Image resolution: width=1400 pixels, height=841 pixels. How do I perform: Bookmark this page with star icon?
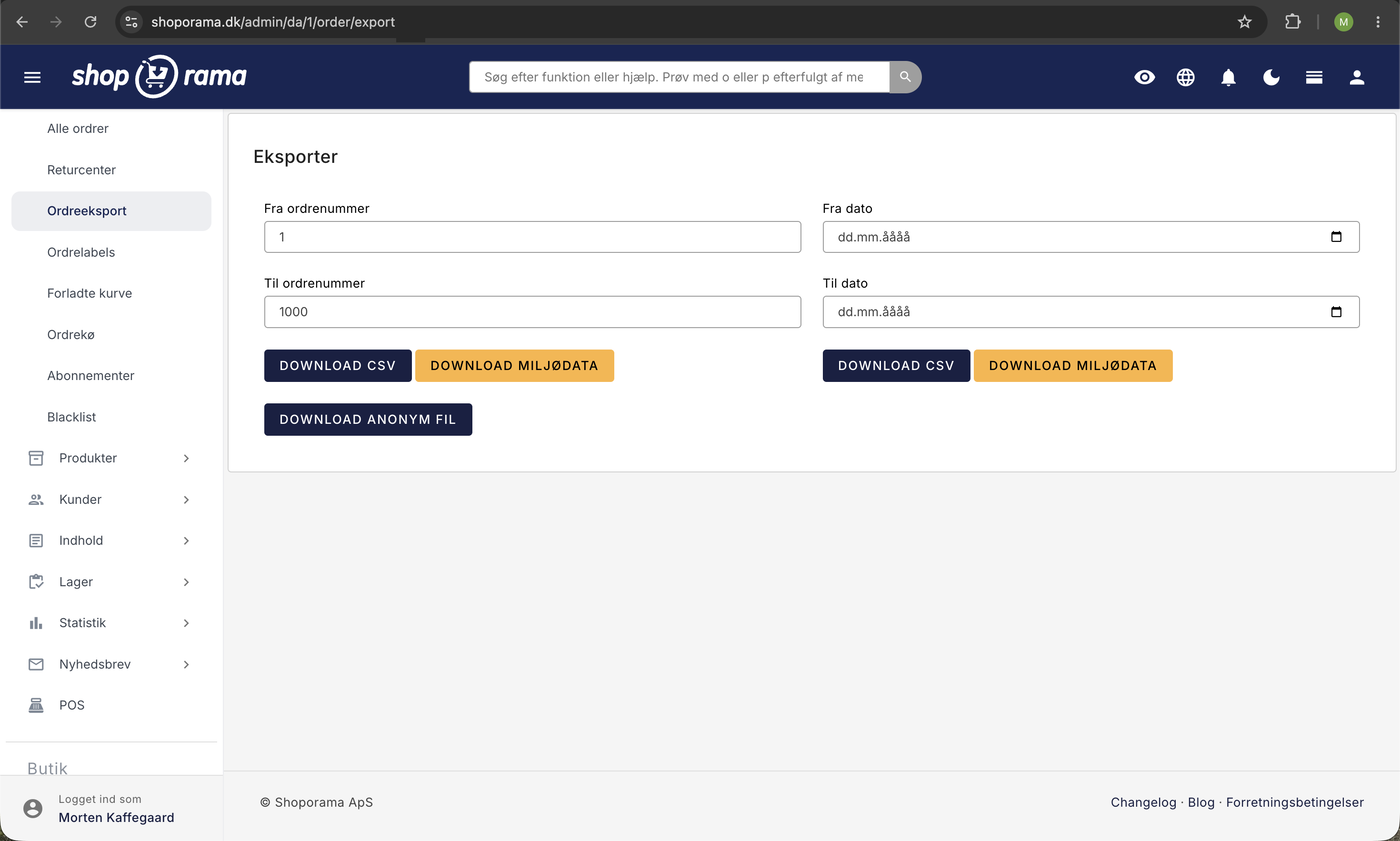(x=1245, y=21)
